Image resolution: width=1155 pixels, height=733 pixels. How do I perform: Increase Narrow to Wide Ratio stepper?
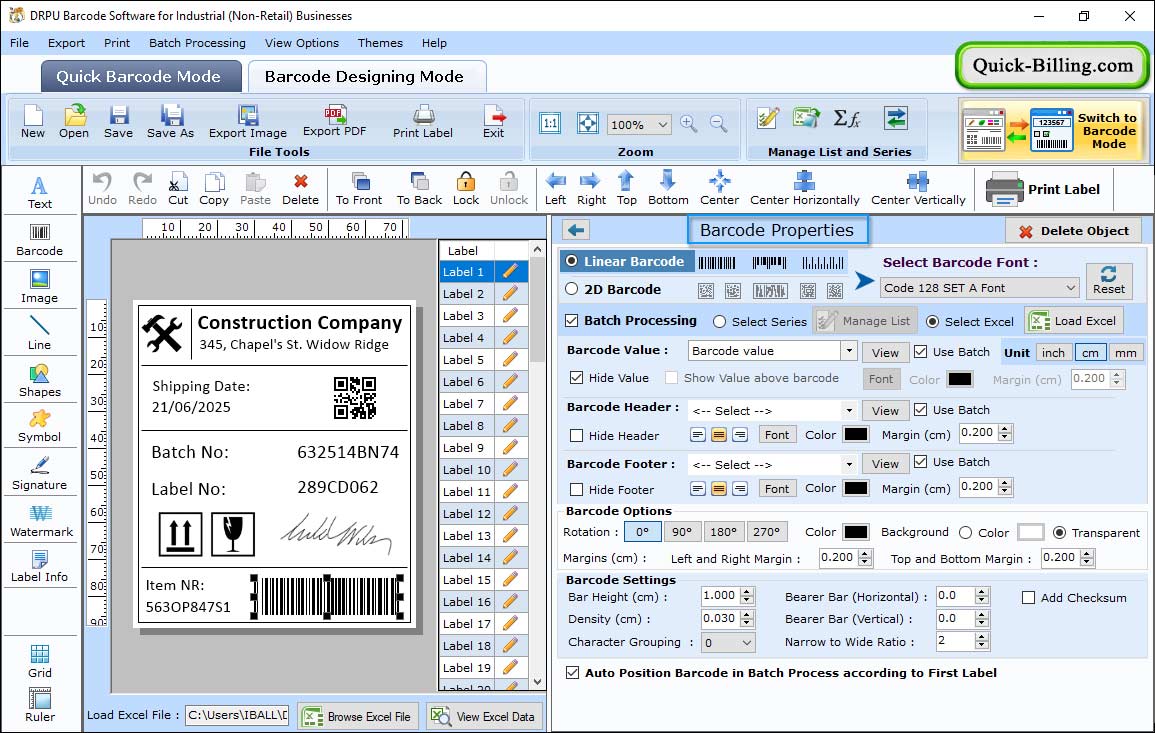[981, 637]
